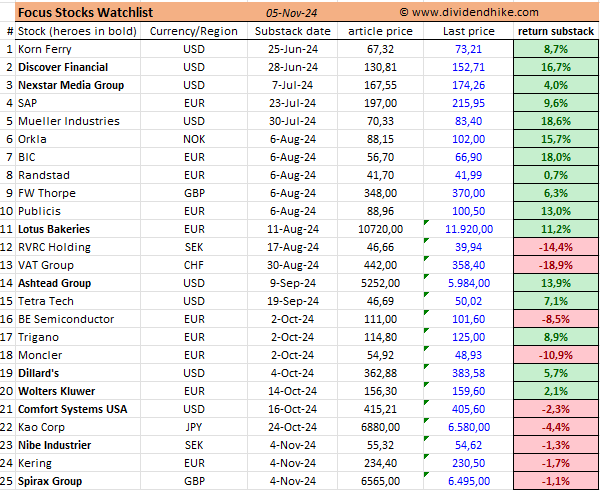Select SAP last price 215,95

click(x=469, y=103)
